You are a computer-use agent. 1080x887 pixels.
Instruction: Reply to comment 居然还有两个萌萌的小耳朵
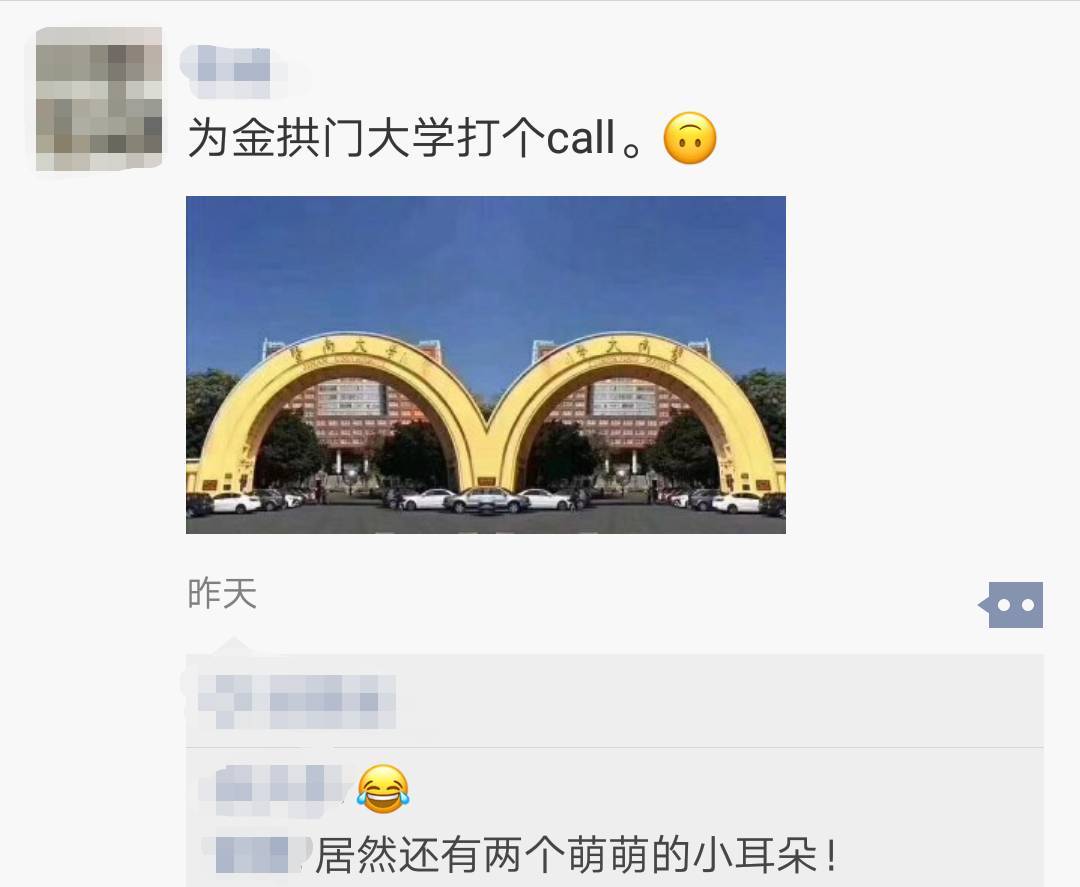tap(576, 855)
